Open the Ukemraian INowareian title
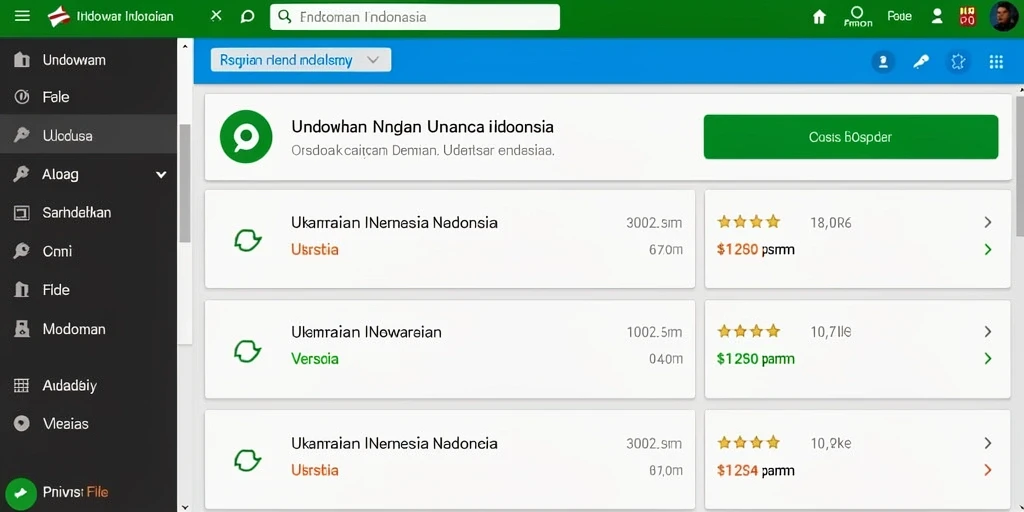Viewport: 1024px width, 512px height. point(366,332)
